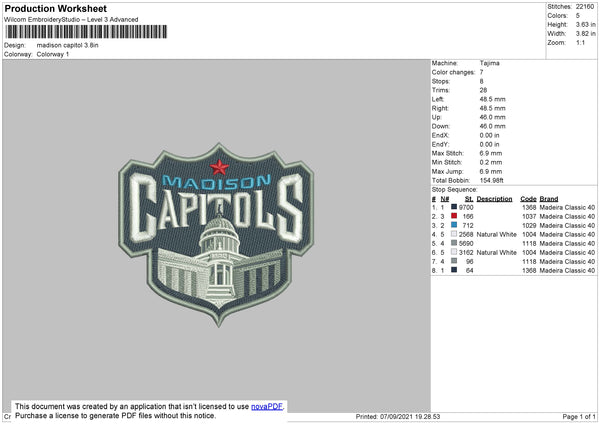The image size is (600, 424).
Task: Select the red swatch next to 166 stitches
Action: [454, 216]
